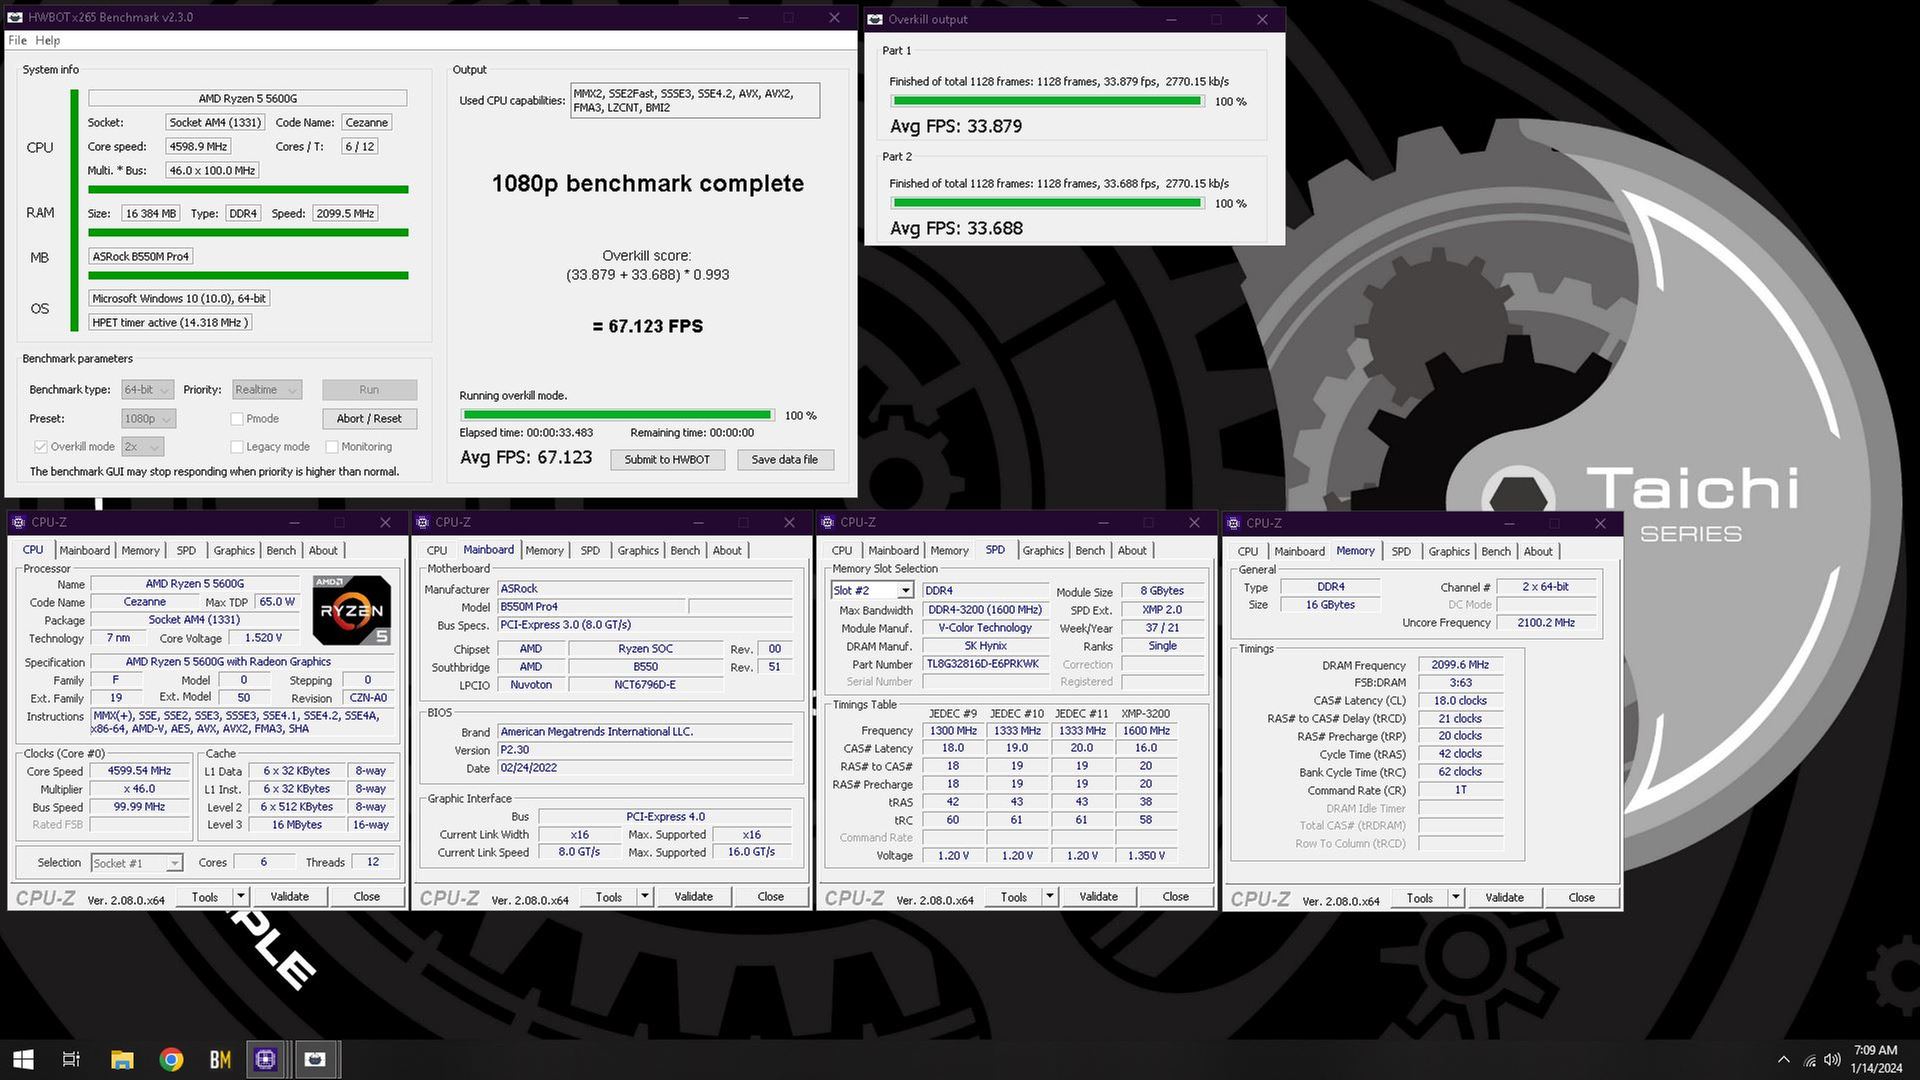Open the BM benchmark app taskbar icon
The width and height of the screenshot is (1920, 1080).
(x=220, y=1059)
